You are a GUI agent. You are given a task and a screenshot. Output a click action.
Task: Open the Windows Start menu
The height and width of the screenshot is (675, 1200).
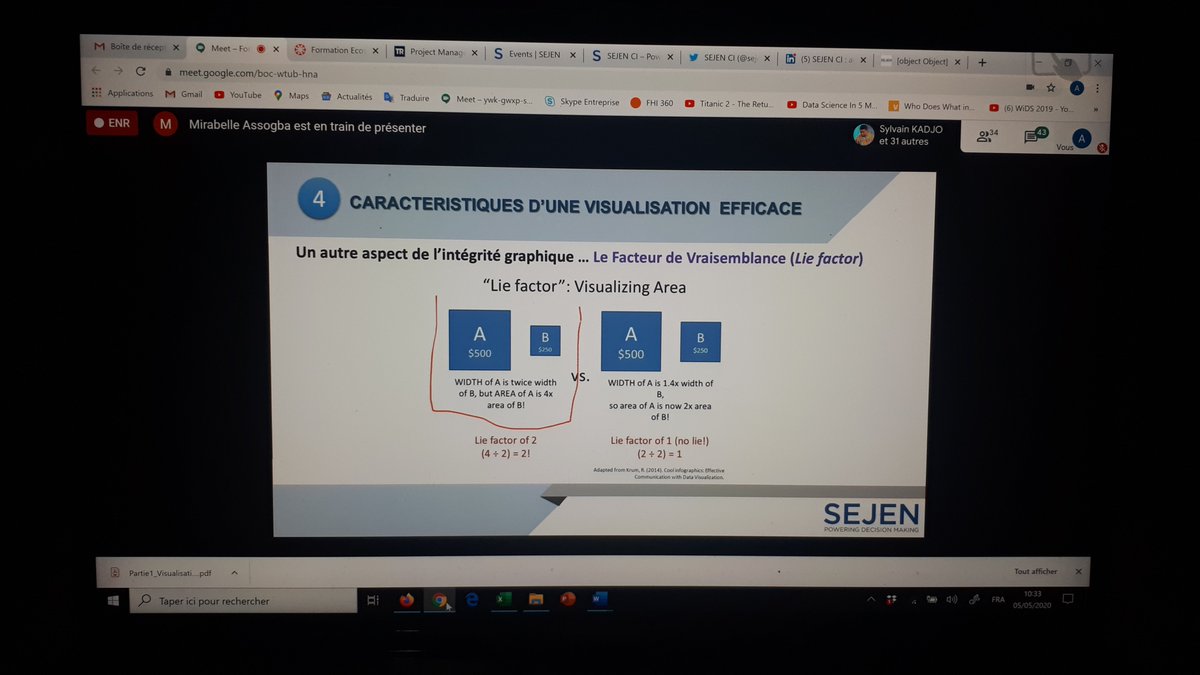click(113, 600)
